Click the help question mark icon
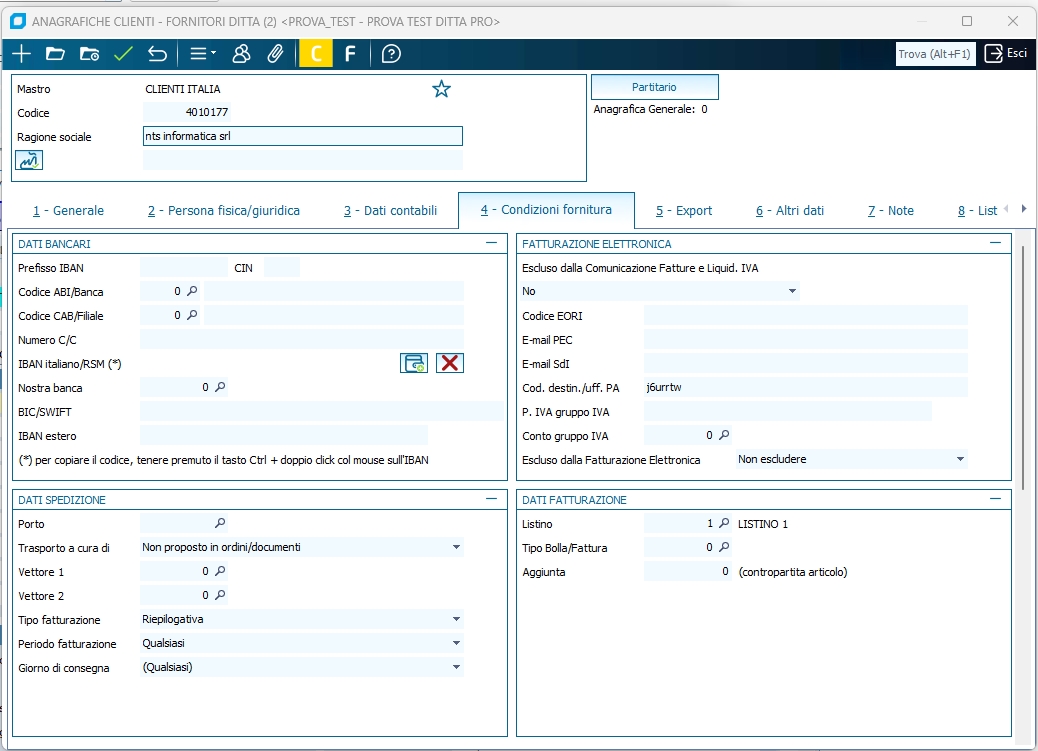This screenshot has width=1038, height=751. pyautogui.click(x=391, y=54)
